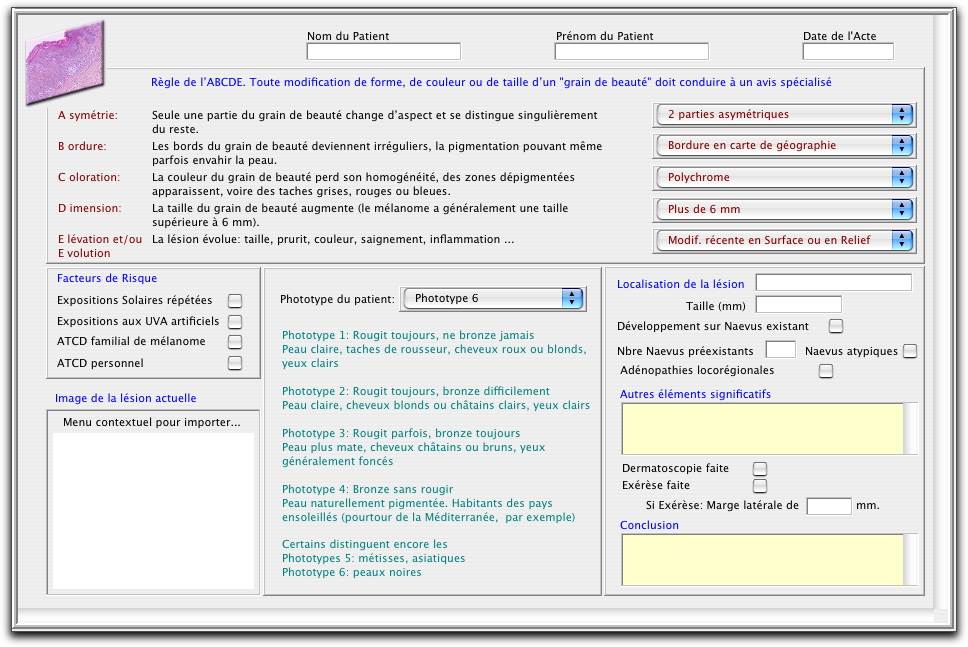968x647 pixels.
Task: Open the 'Modif. récente en Surface' dropdown
Action: pos(784,240)
